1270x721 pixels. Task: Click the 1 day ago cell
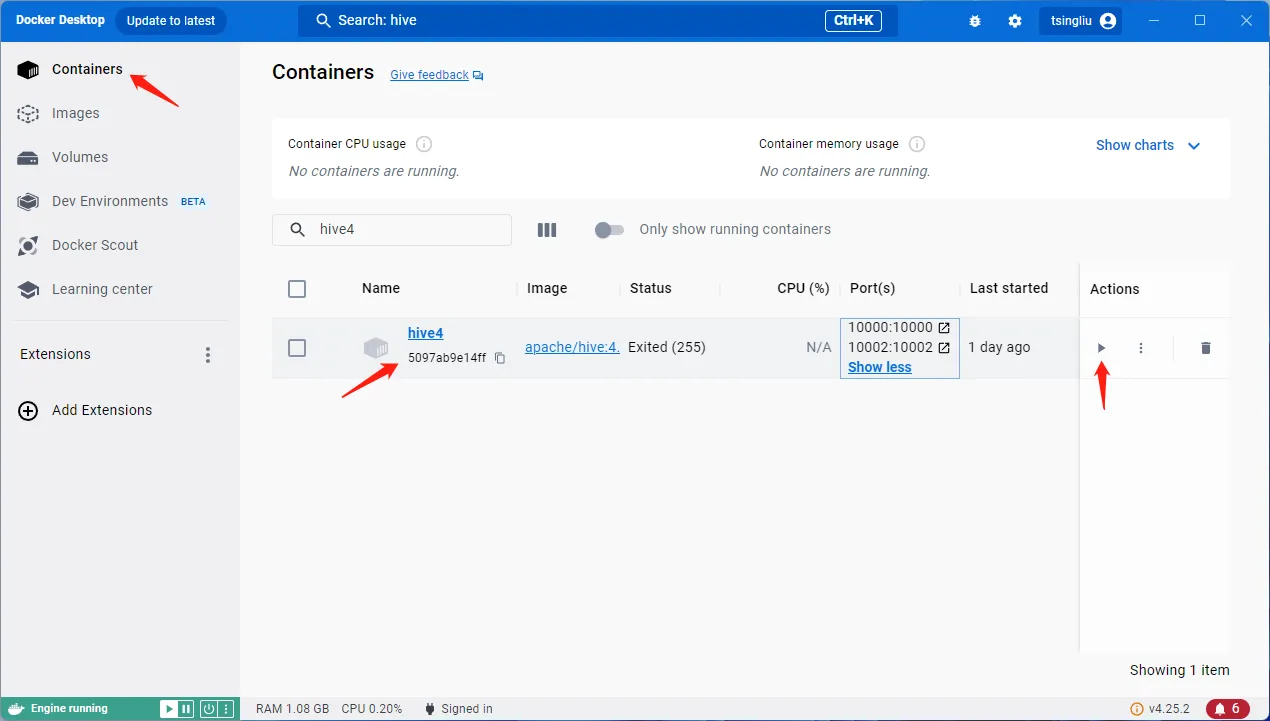click(999, 347)
